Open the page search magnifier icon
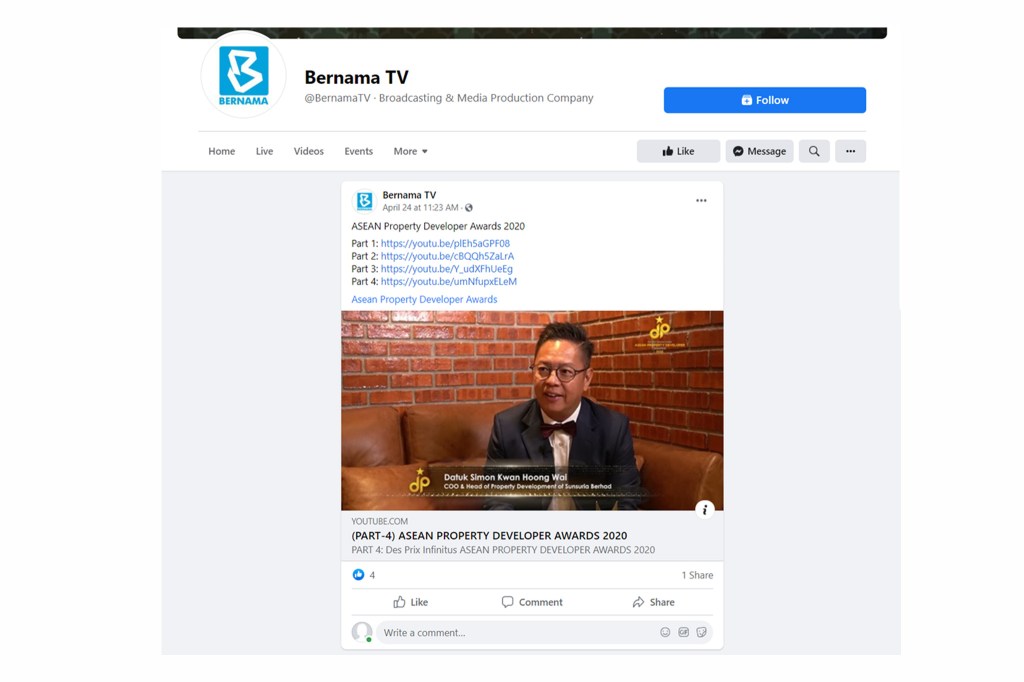The width and height of the screenshot is (1024, 682). [x=814, y=151]
